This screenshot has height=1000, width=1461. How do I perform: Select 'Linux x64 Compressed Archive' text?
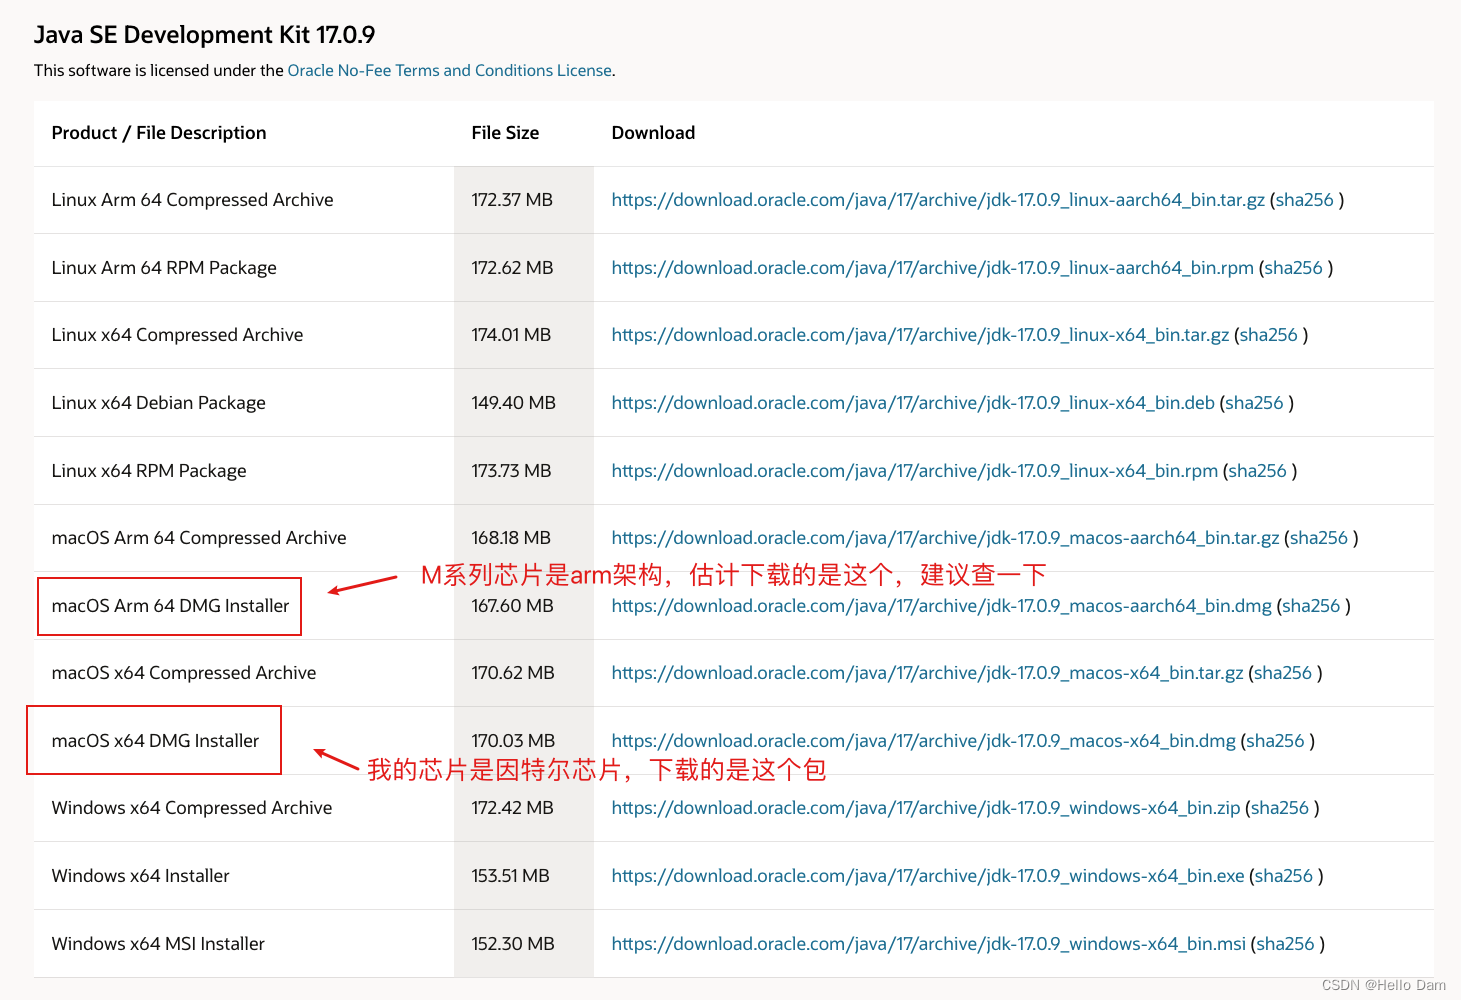click(177, 335)
